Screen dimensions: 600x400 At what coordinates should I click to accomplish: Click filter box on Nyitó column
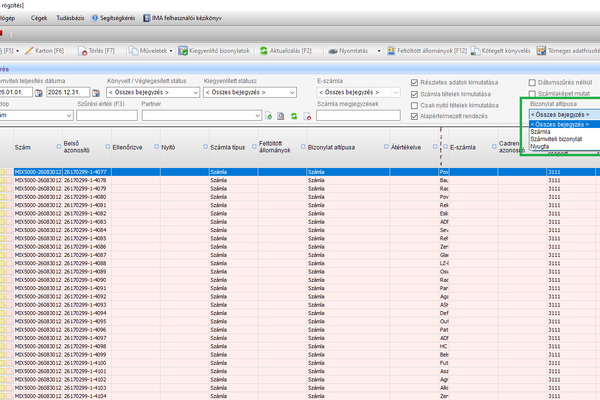pyautogui.click(x=205, y=147)
